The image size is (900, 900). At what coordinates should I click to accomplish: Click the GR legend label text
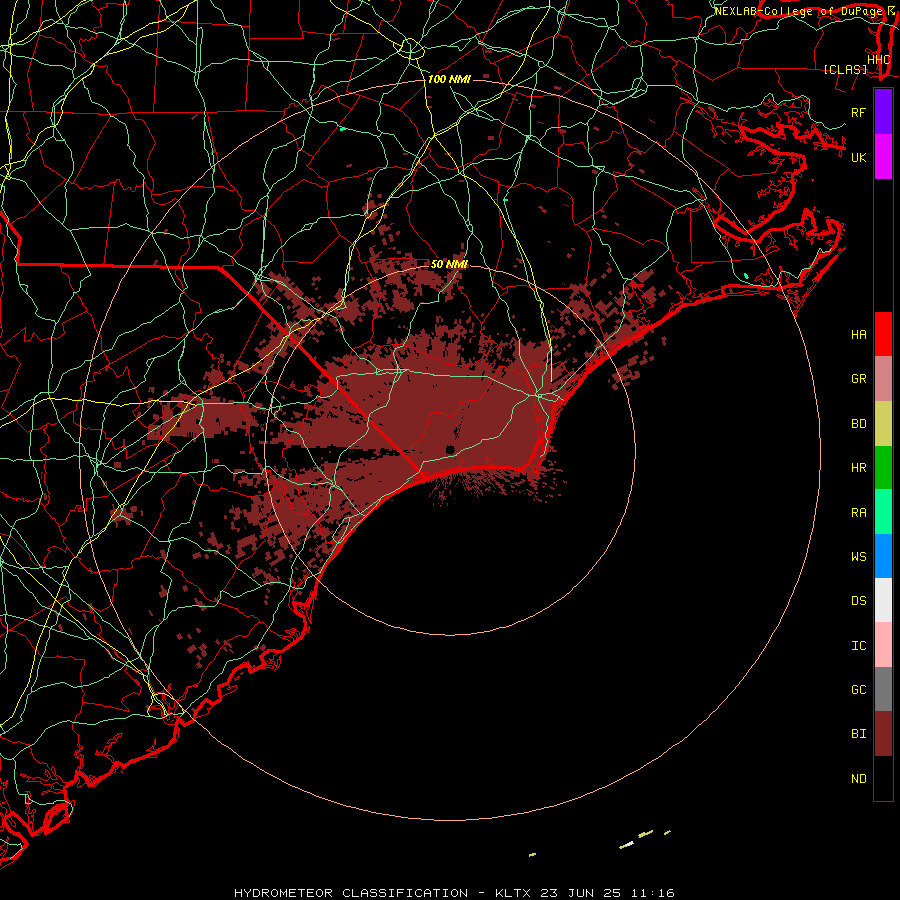[858, 379]
